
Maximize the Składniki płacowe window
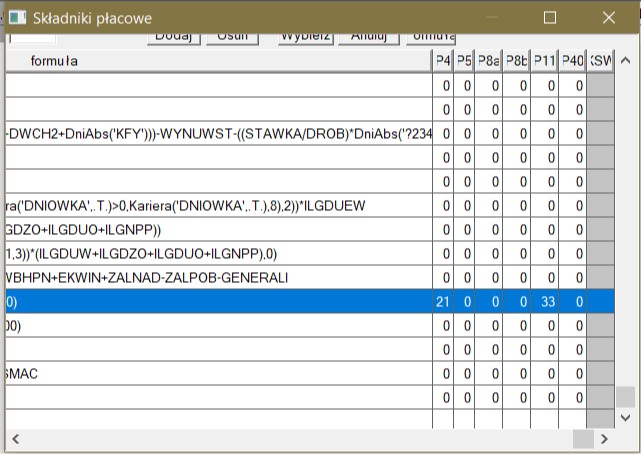[x=549, y=17]
